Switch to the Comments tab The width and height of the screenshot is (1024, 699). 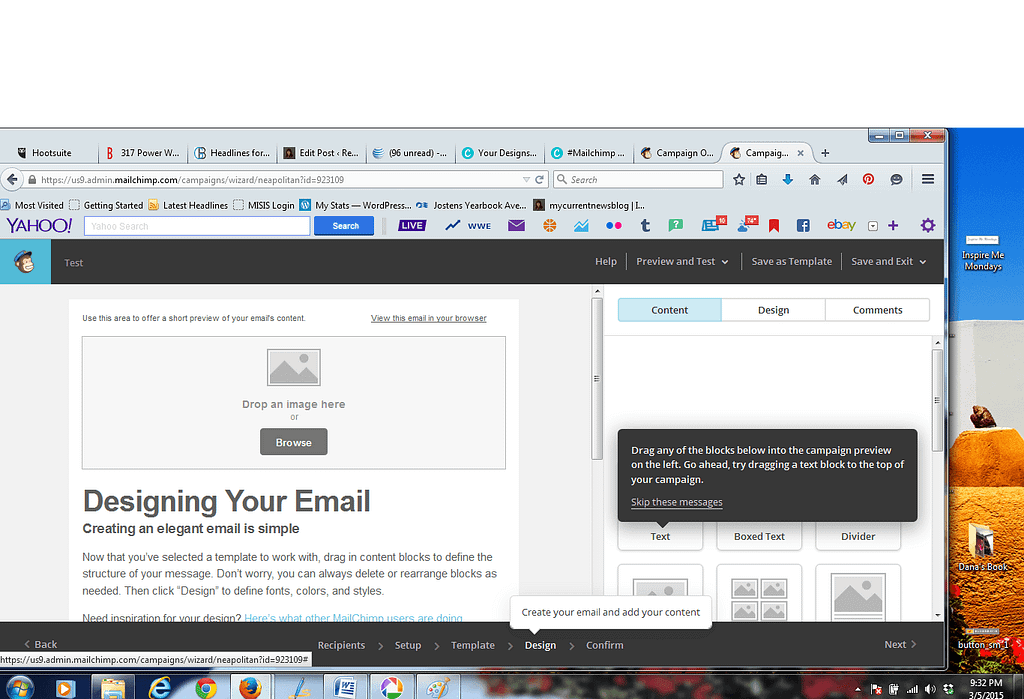pyautogui.click(x=877, y=310)
